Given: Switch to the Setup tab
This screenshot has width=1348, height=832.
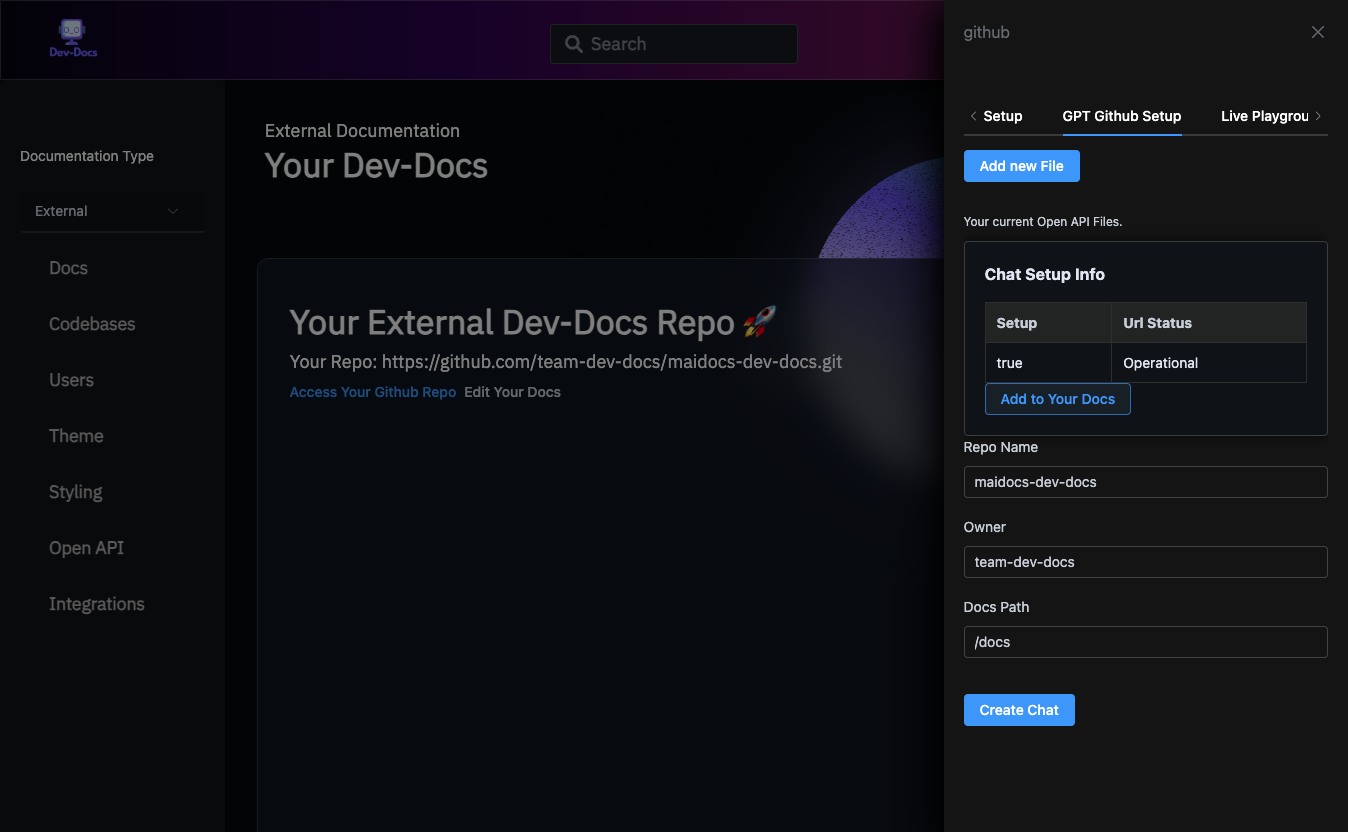Looking at the screenshot, I should pyautogui.click(x=1003, y=116).
